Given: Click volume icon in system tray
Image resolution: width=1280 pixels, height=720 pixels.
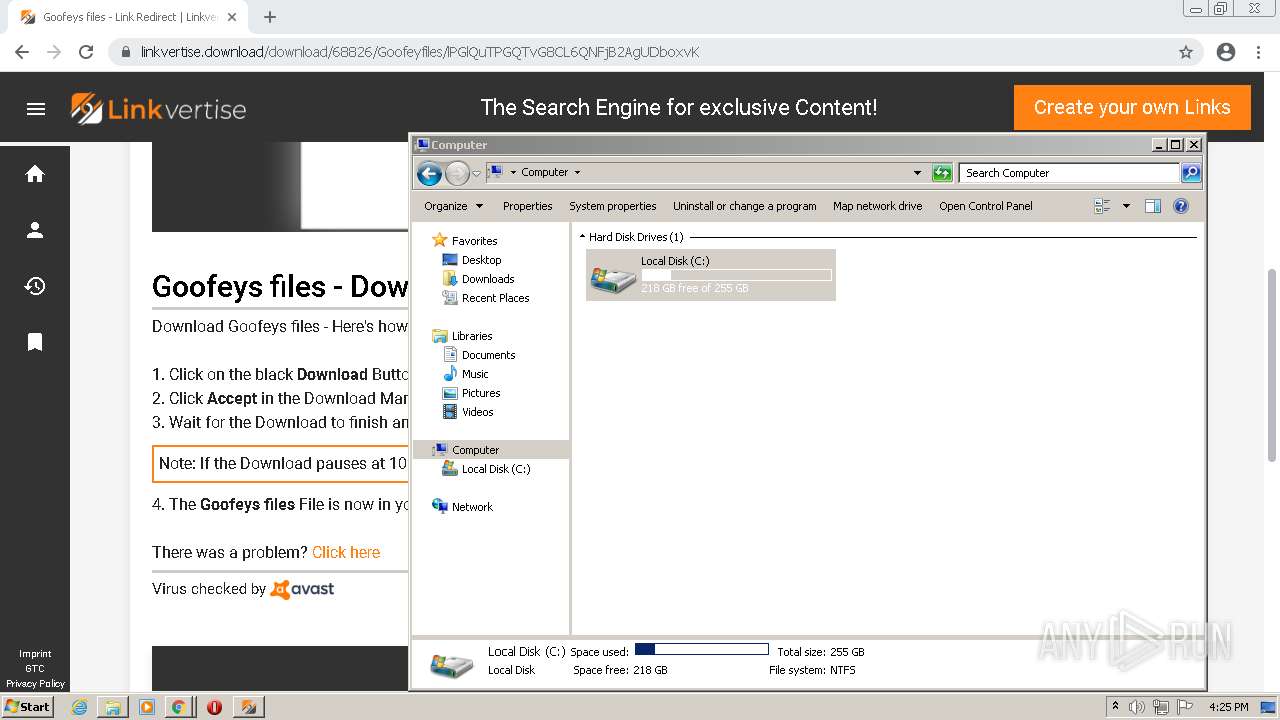Looking at the screenshot, I should [x=1137, y=707].
